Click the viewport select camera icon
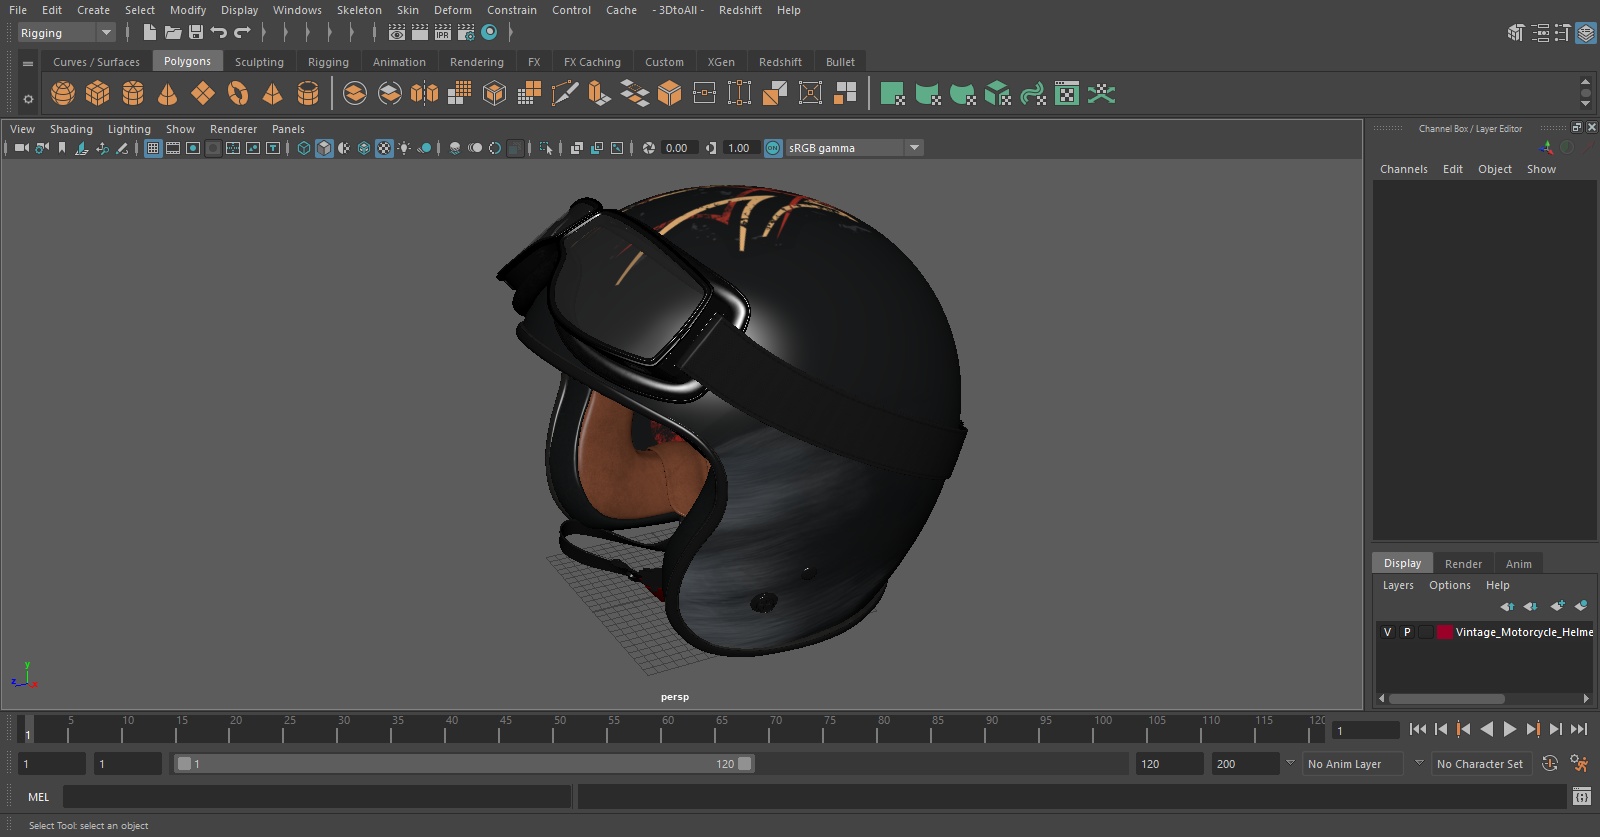Viewport: 1600px width, 837px height. click(x=21, y=148)
